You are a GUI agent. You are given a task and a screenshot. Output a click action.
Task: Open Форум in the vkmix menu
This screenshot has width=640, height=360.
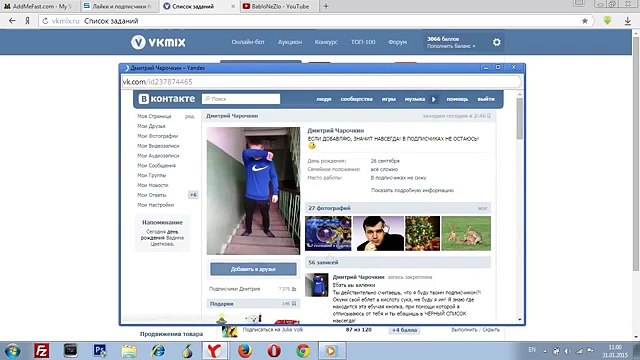pyautogui.click(x=397, y=42)
